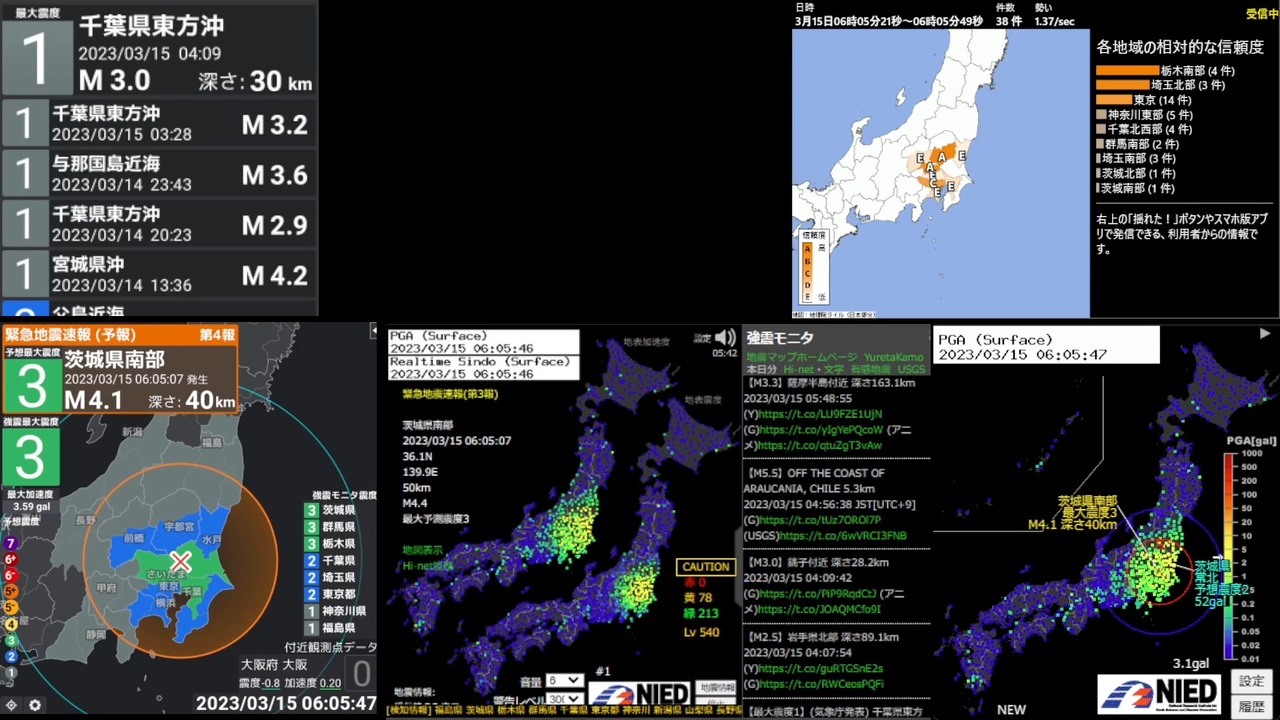Open the Hi-net・文字 tab link
This screenshot has height=720, width=1280.
click(x=812, y=370)
